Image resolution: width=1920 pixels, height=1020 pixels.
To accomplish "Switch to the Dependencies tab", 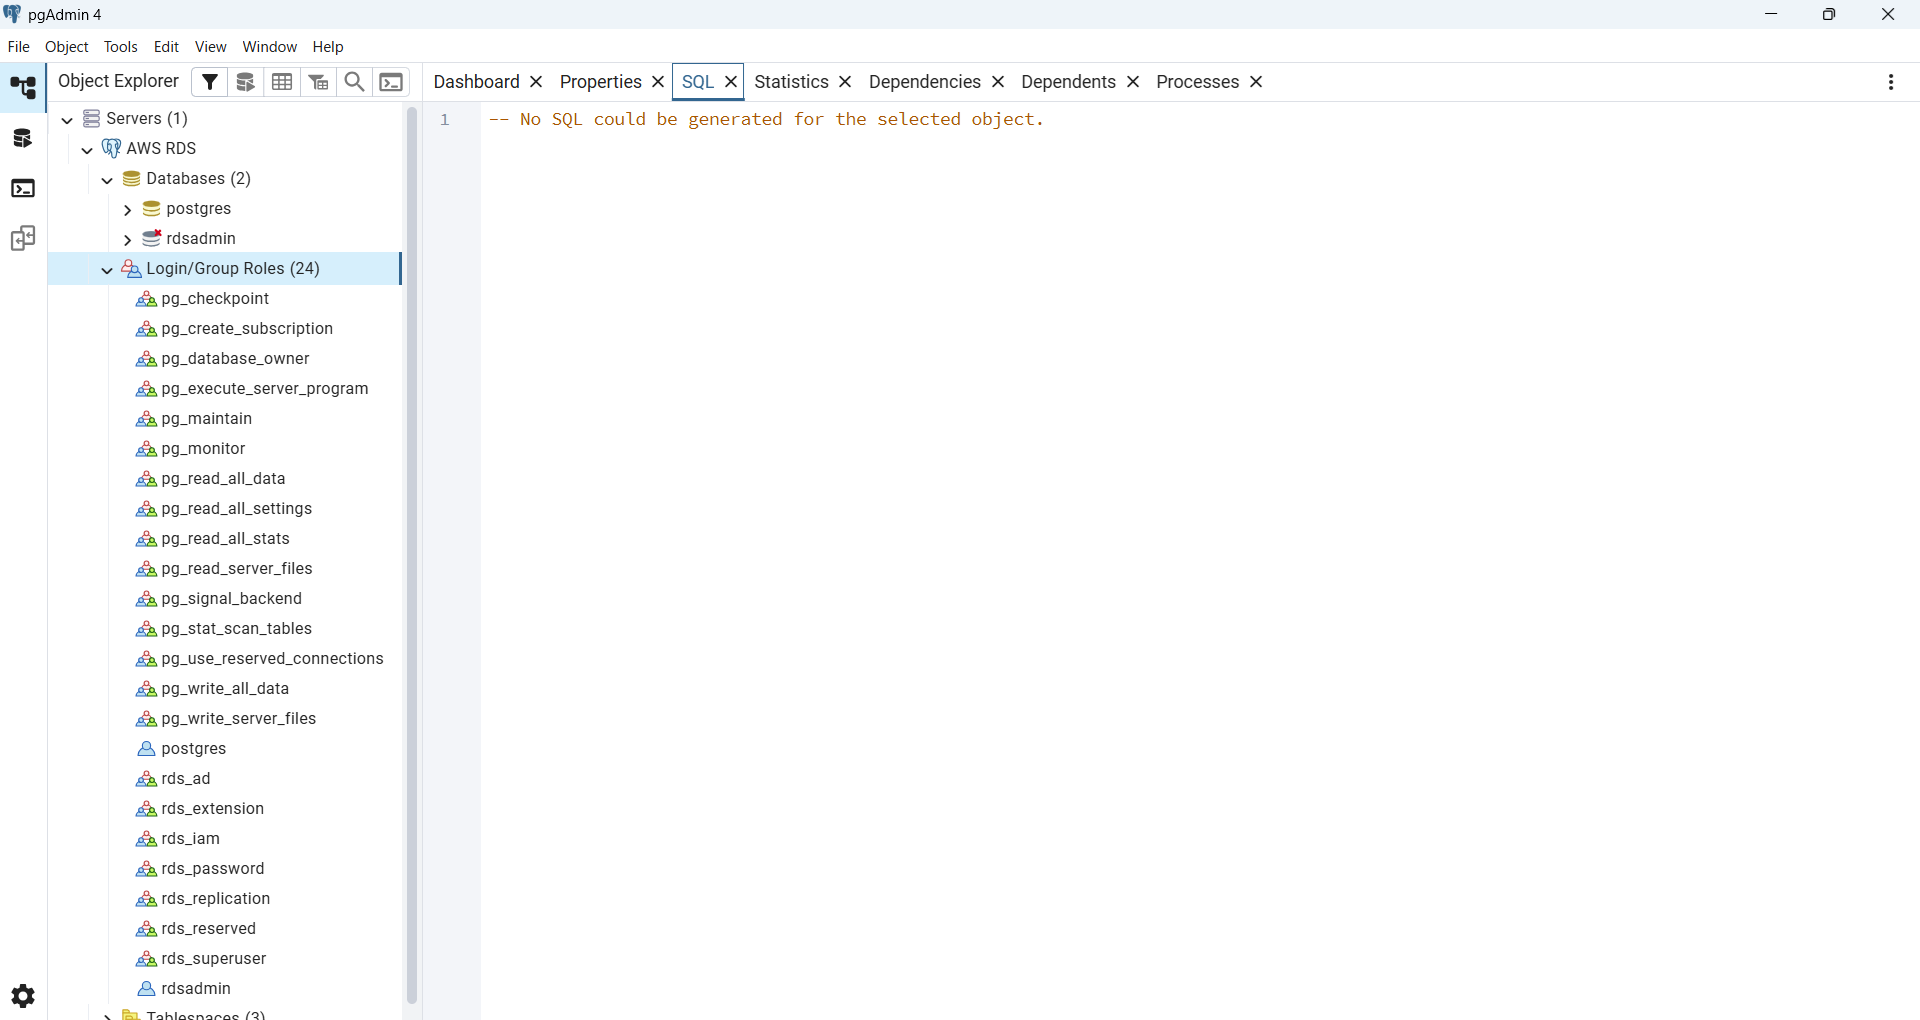I will point(924,82).
